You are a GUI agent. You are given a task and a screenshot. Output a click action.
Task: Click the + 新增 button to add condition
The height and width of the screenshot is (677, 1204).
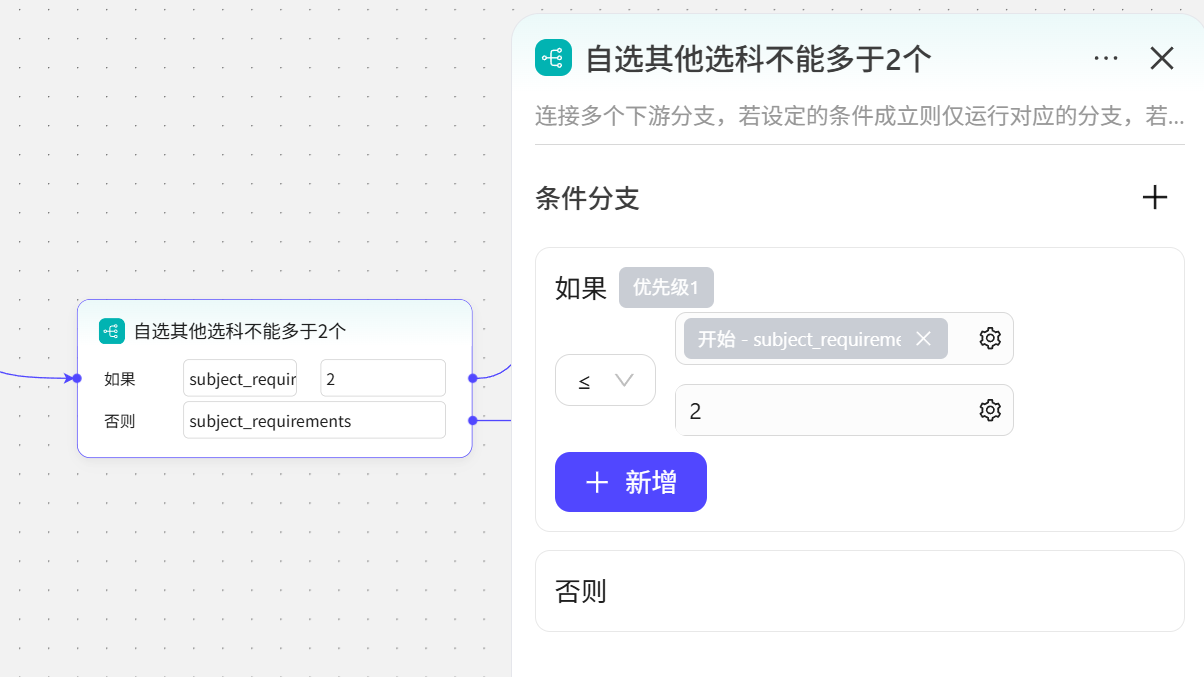[x=630, y=482]
